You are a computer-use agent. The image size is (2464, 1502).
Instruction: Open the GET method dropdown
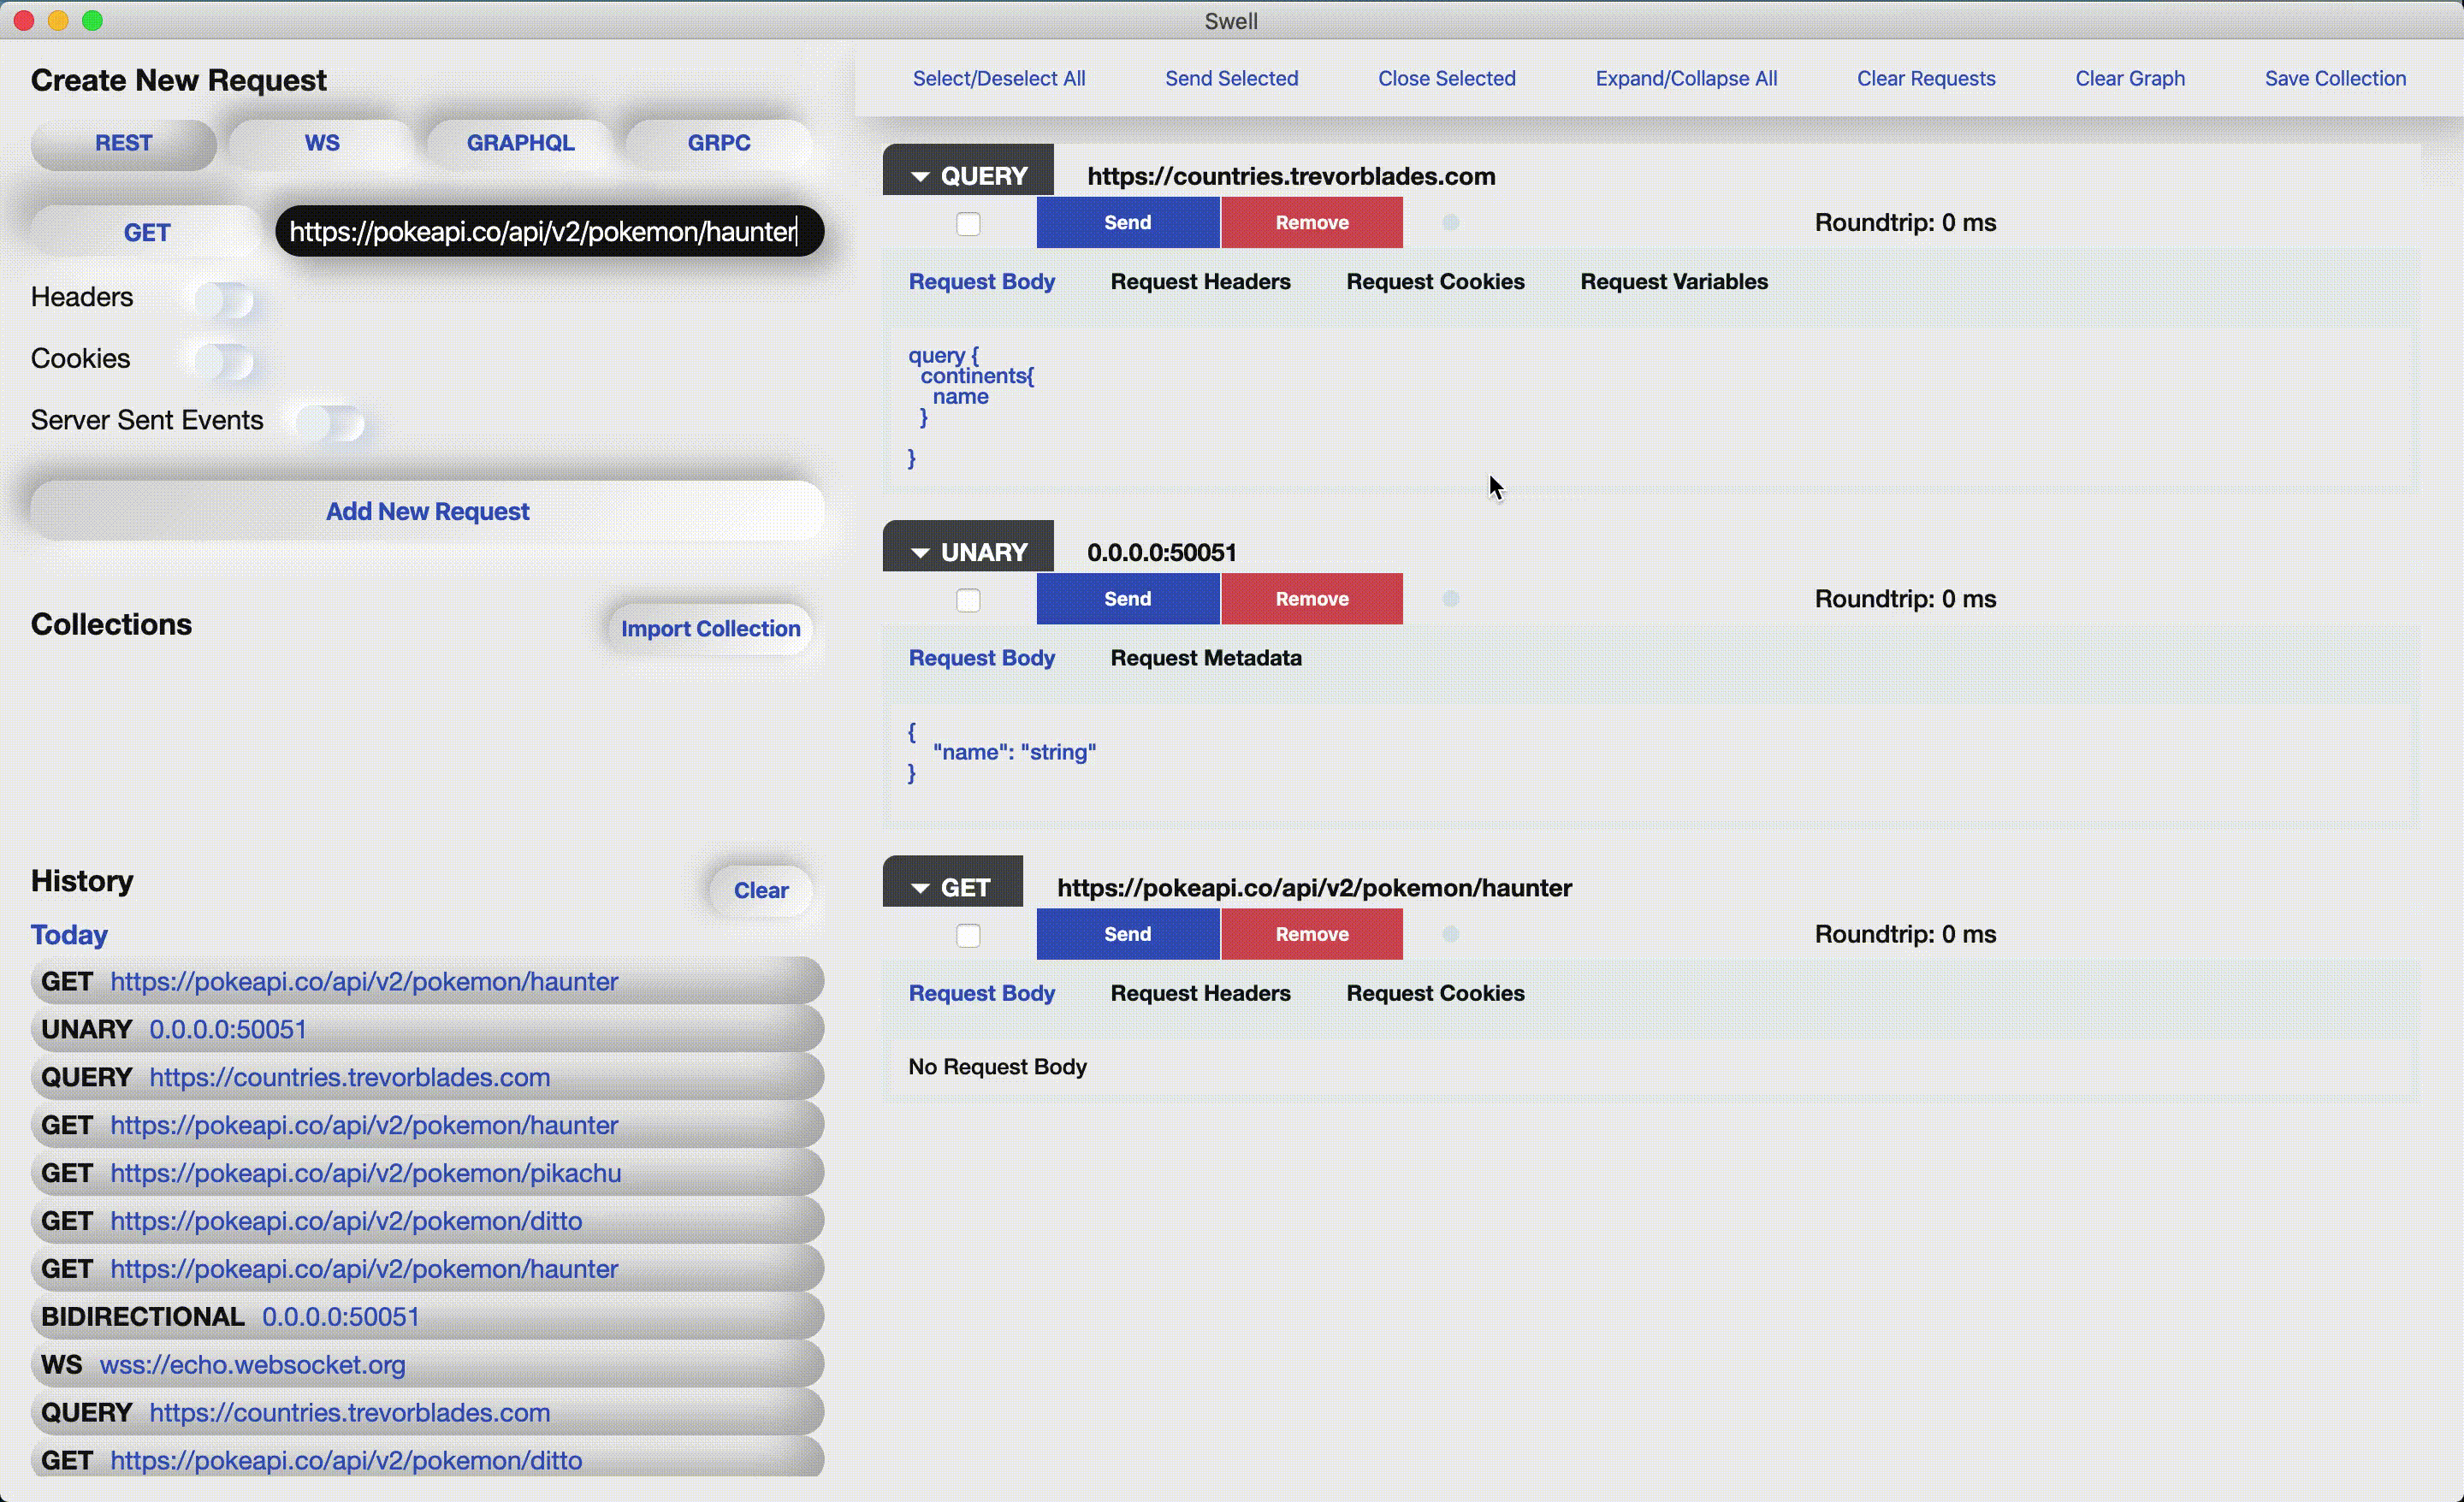pyautogui.click(x=146, y=232)
